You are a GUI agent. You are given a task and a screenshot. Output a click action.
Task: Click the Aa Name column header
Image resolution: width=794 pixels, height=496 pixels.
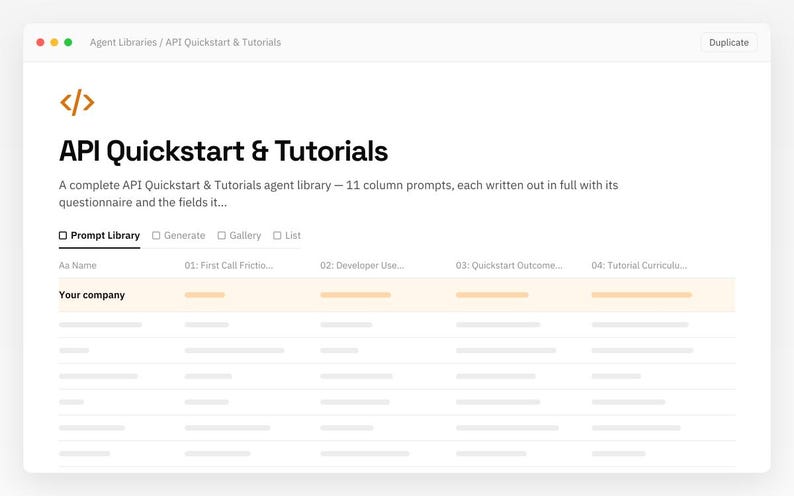point(77,265)
